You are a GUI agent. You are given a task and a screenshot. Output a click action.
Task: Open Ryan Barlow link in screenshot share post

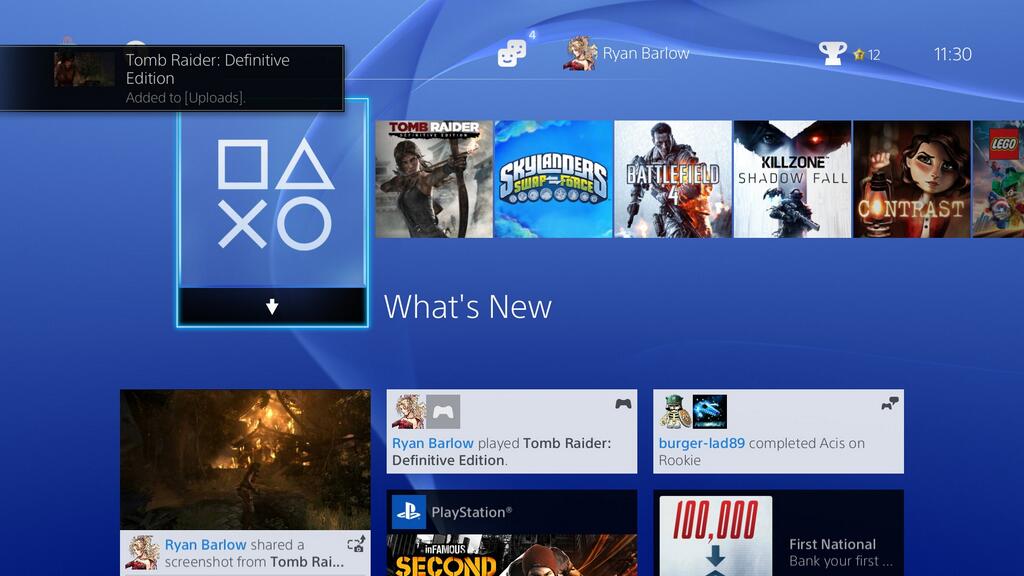click(x=205, y=545)
